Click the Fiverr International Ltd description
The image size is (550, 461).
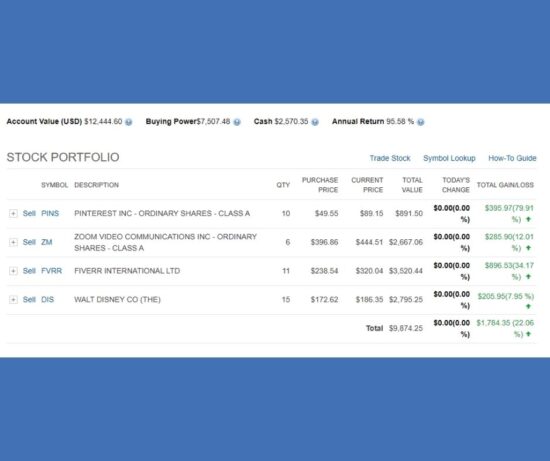pyautogui.click(x=127, y=271)
